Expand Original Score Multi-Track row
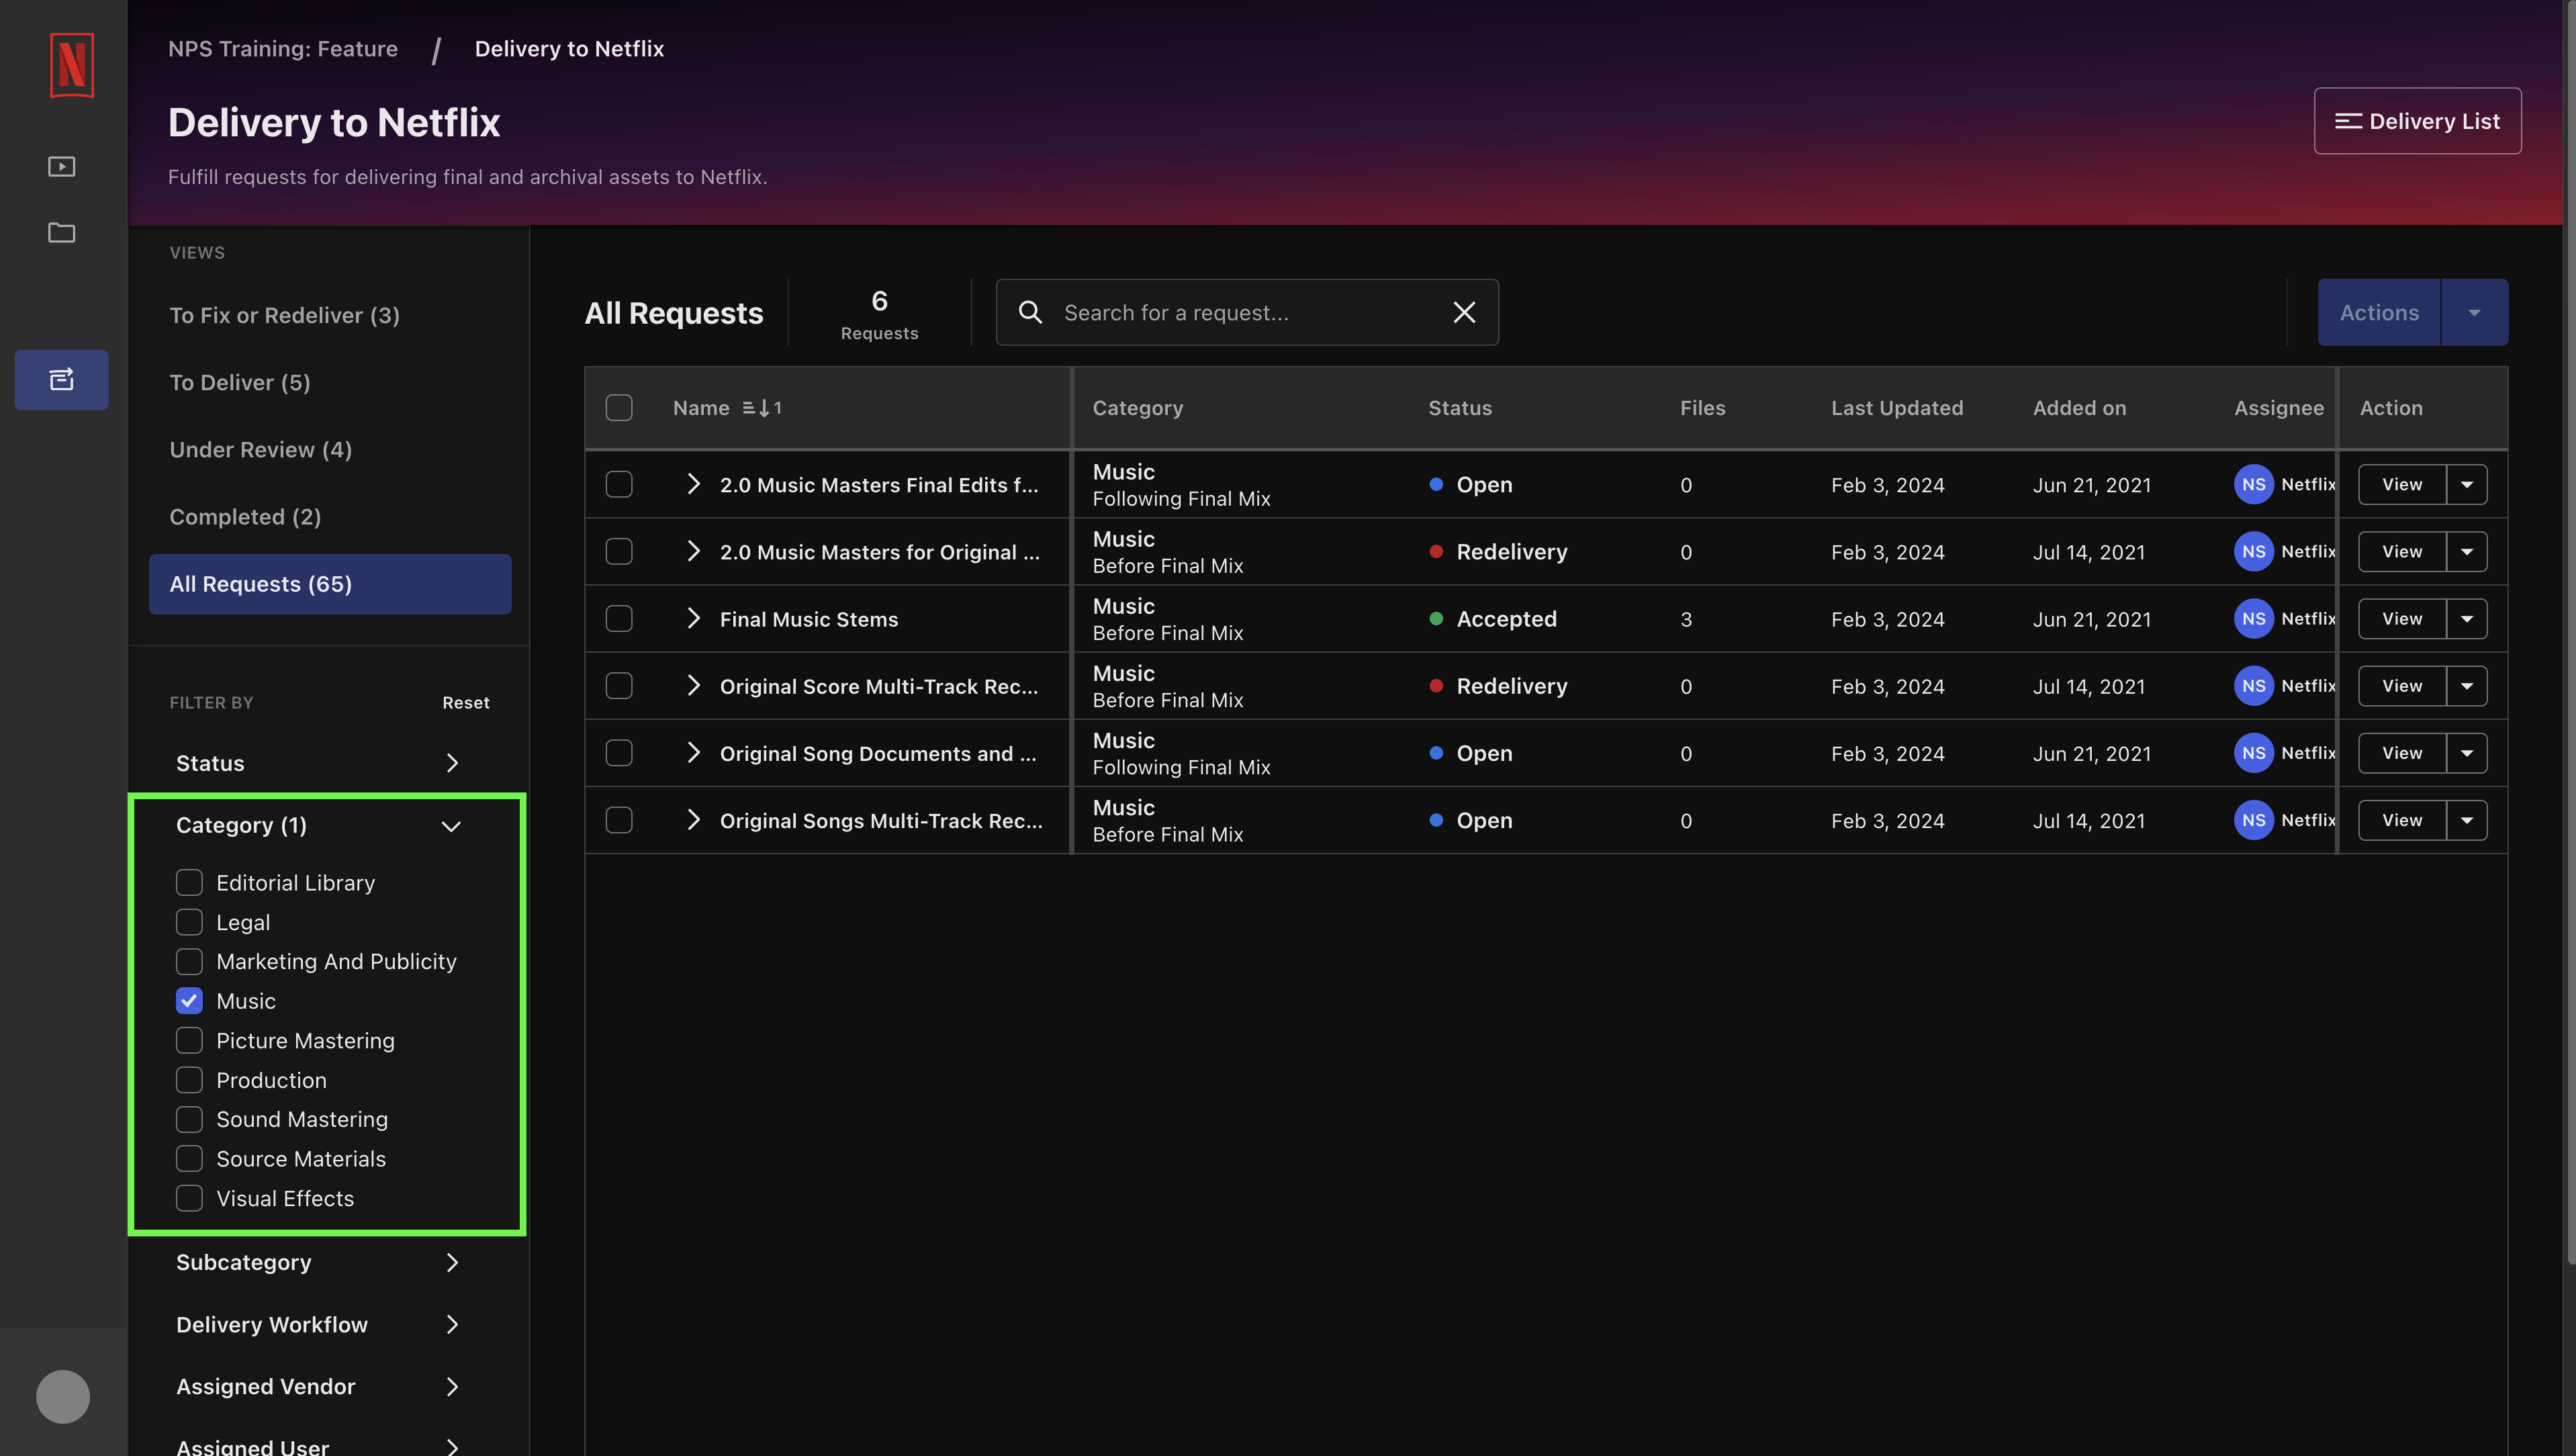The height and width of the screenshot is (1456, 2576). pos(694,686)
